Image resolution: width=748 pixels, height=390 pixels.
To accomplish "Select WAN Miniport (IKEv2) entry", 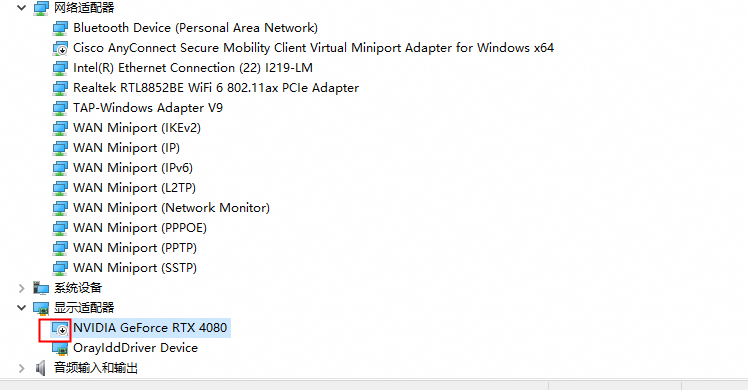I will pos(137,128).
